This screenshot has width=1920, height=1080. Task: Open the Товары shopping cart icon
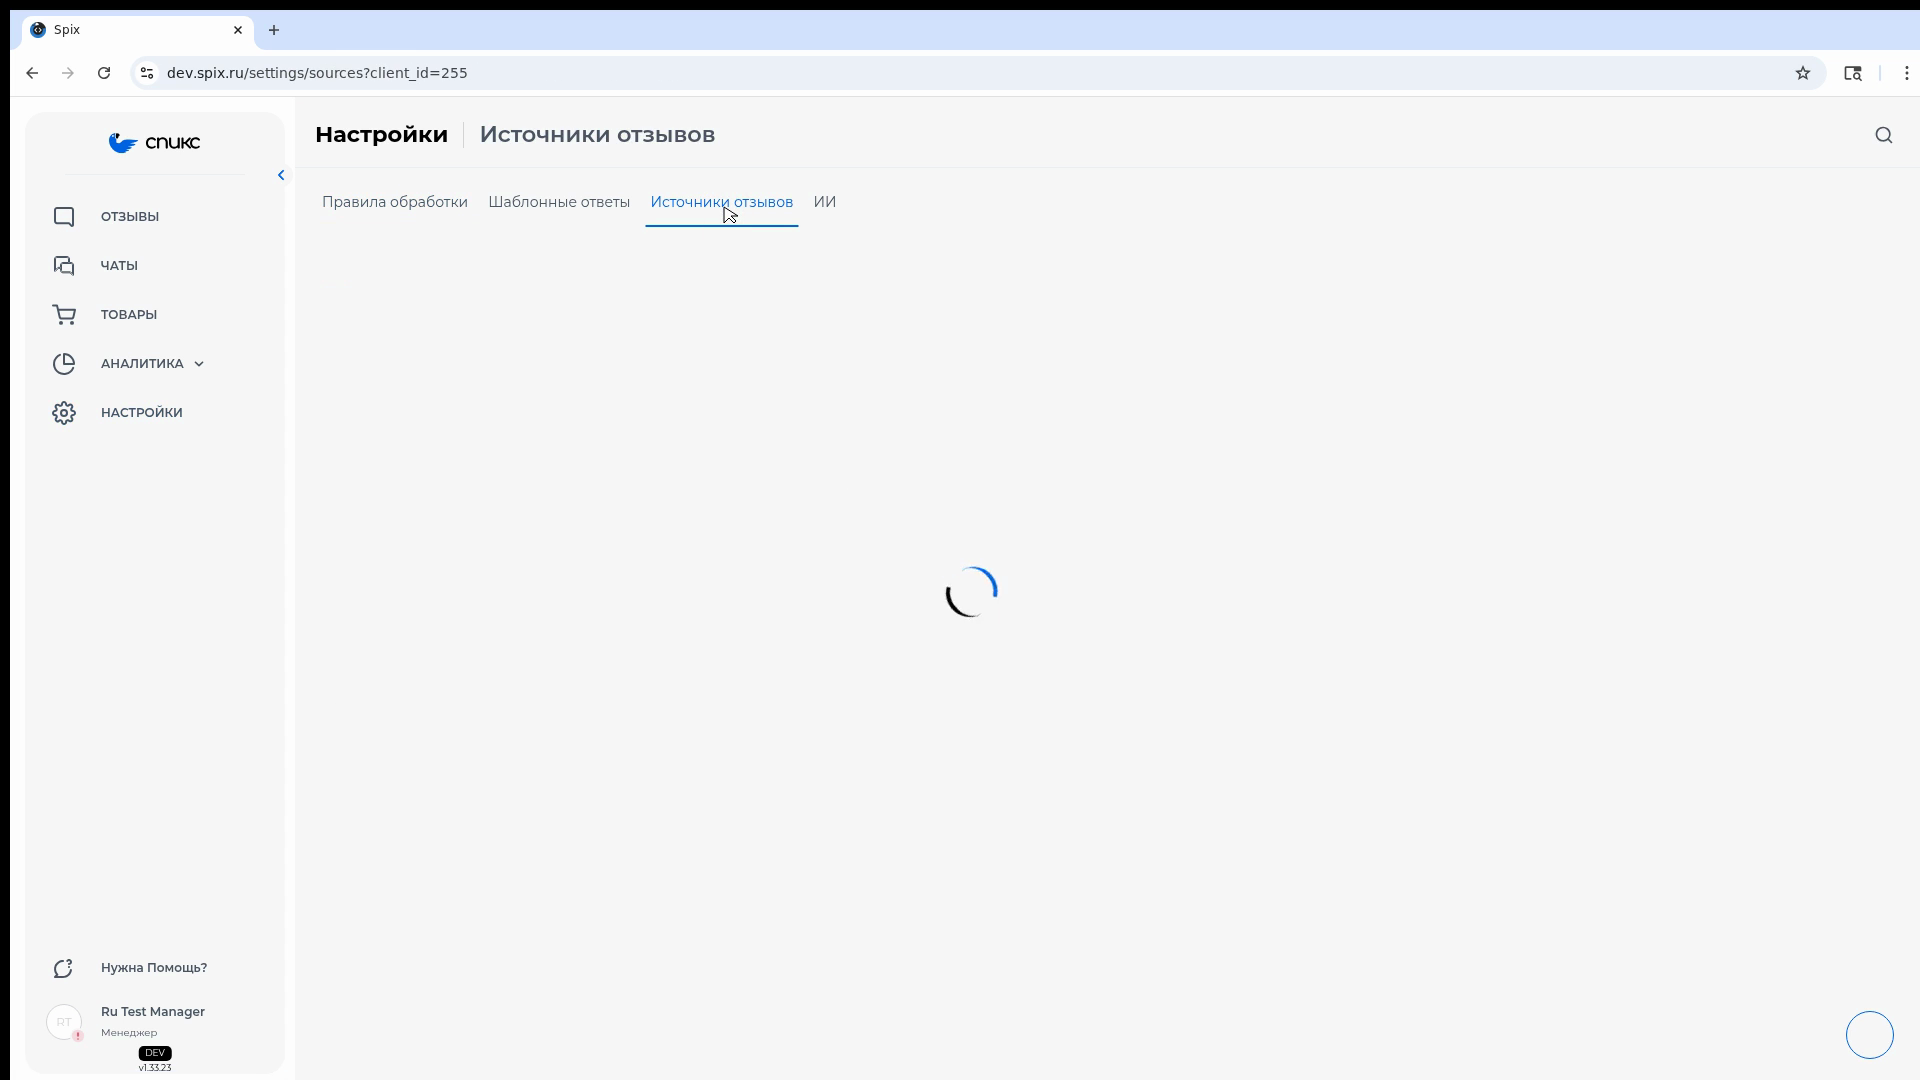[64, 315]
